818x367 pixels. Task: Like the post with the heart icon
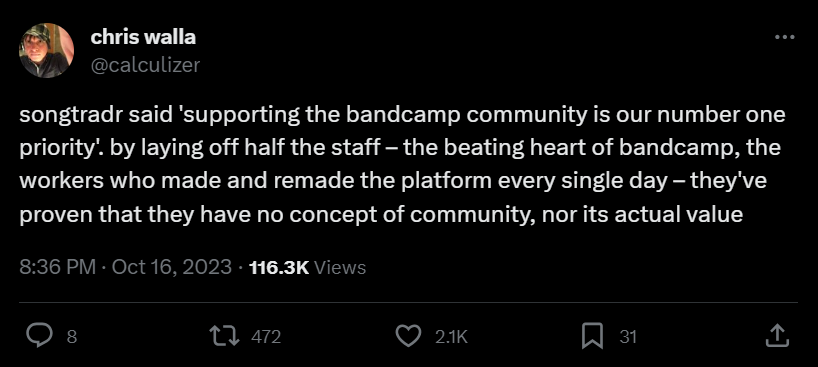(408, 336)
